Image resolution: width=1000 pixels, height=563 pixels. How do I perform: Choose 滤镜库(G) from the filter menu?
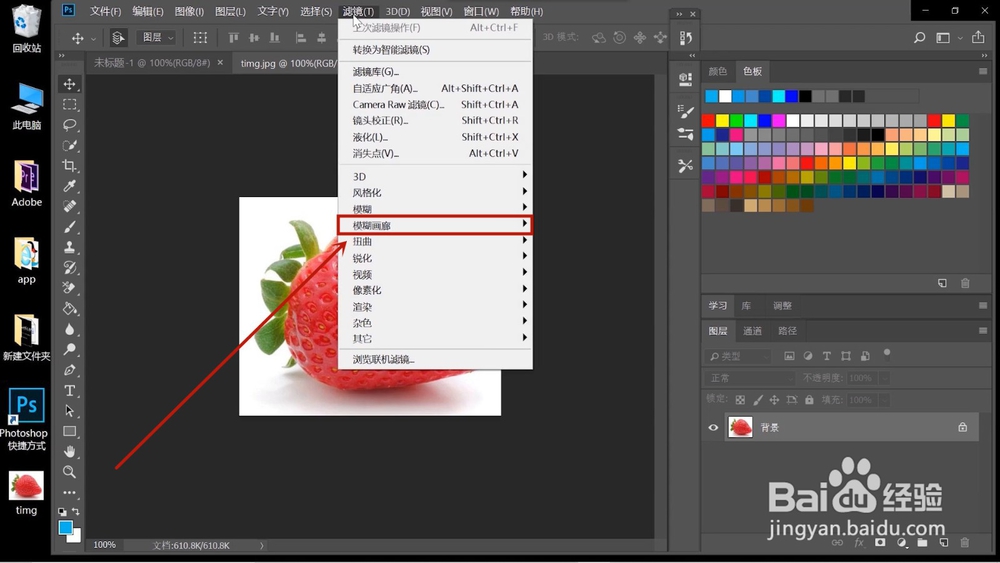[x=435, y=71]
